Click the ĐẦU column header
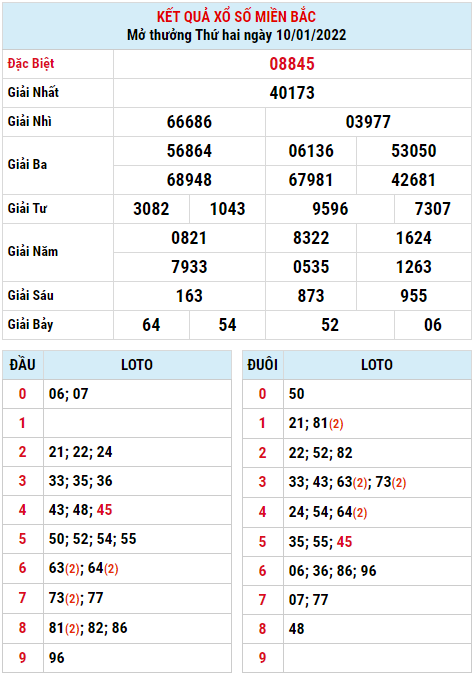This screenshot has width=474, height=674. 22,365
